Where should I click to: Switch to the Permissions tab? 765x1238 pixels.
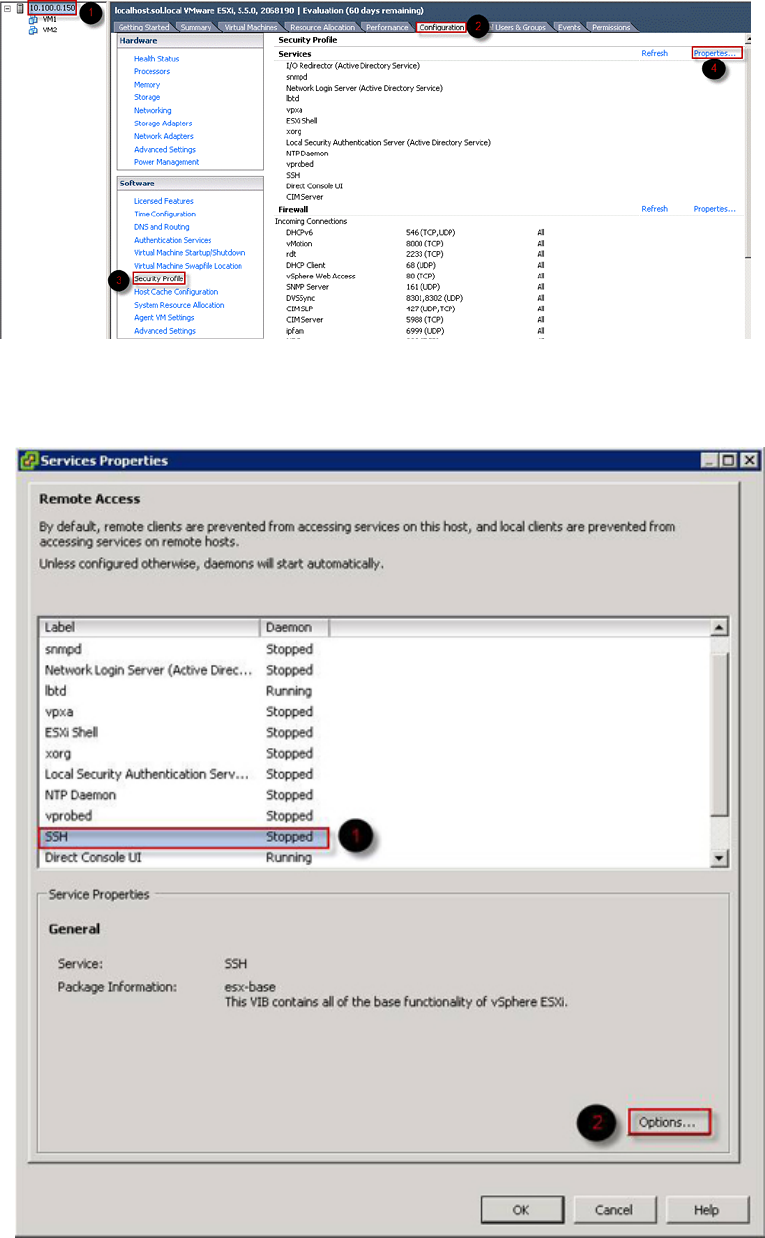[611, 27]
